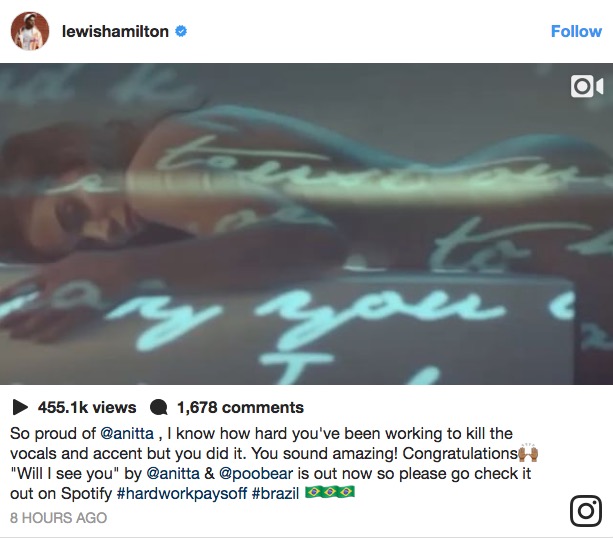613x538 pixels.
Task: Click the video camera icon on post
Action: pyautogui.click(x=586, y=86)
